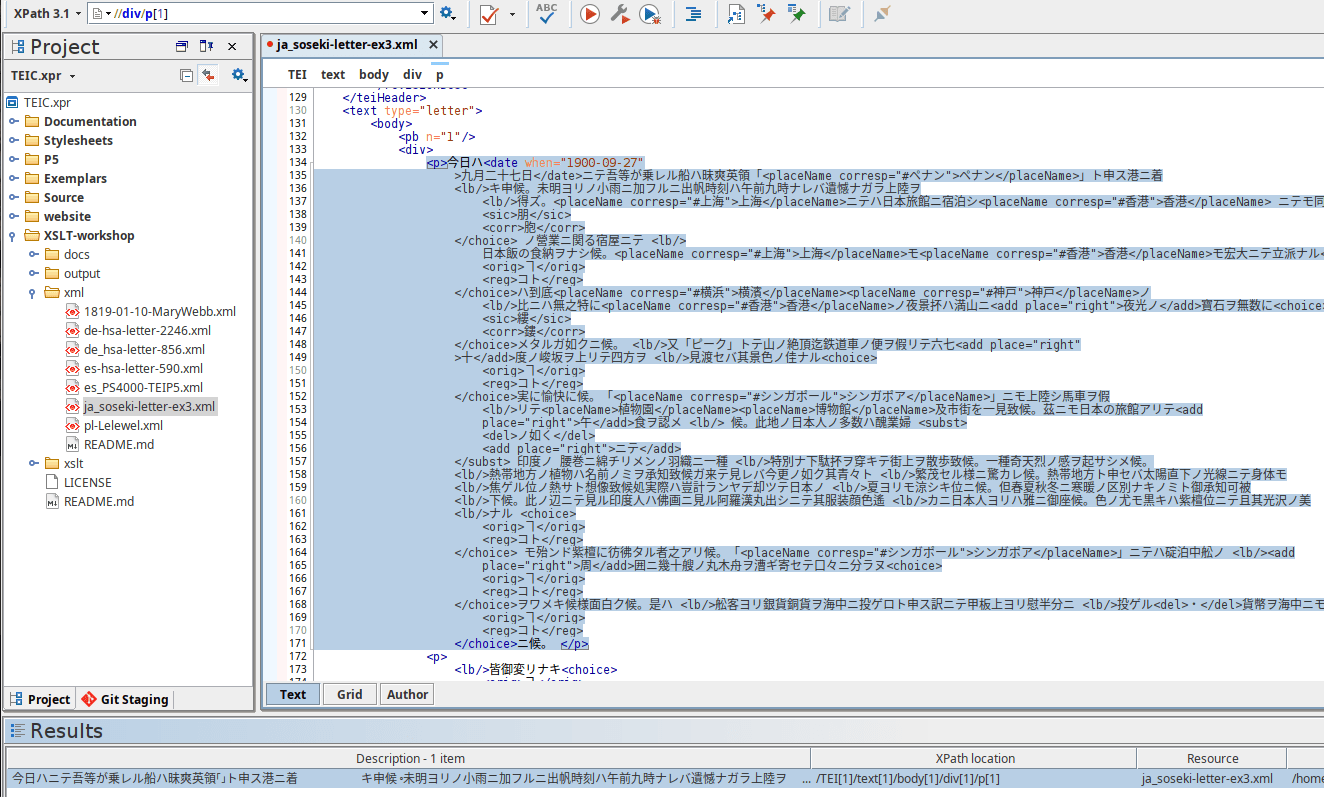Switch editor to Grid mode
The height and width of the screenshot is (797, 1324).
[x=350, y=695]
